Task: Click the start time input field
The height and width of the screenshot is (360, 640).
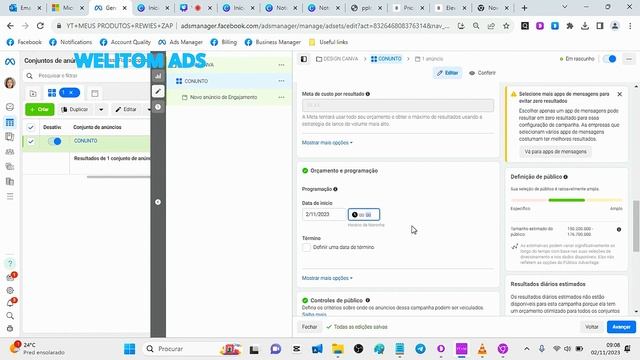Action: point(364,215)
